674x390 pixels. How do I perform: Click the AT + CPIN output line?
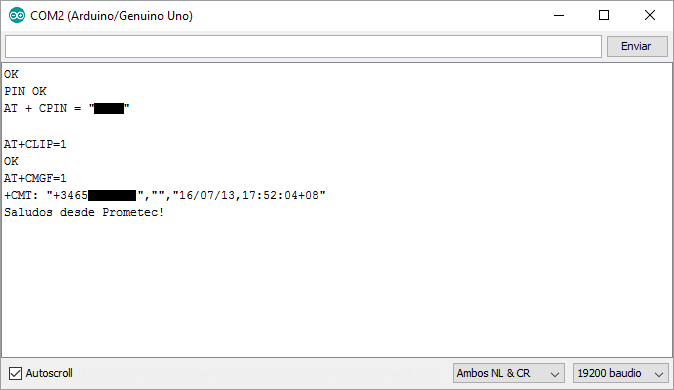[x=67, y=108]
